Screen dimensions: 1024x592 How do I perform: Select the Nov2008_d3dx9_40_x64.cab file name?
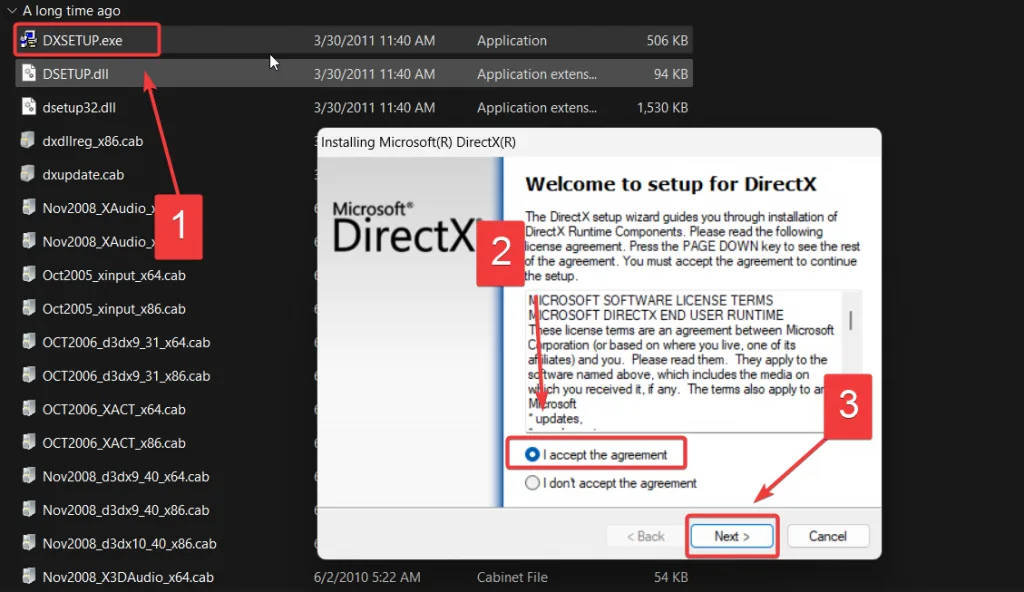pyautogui.click(x=125, y=476)
